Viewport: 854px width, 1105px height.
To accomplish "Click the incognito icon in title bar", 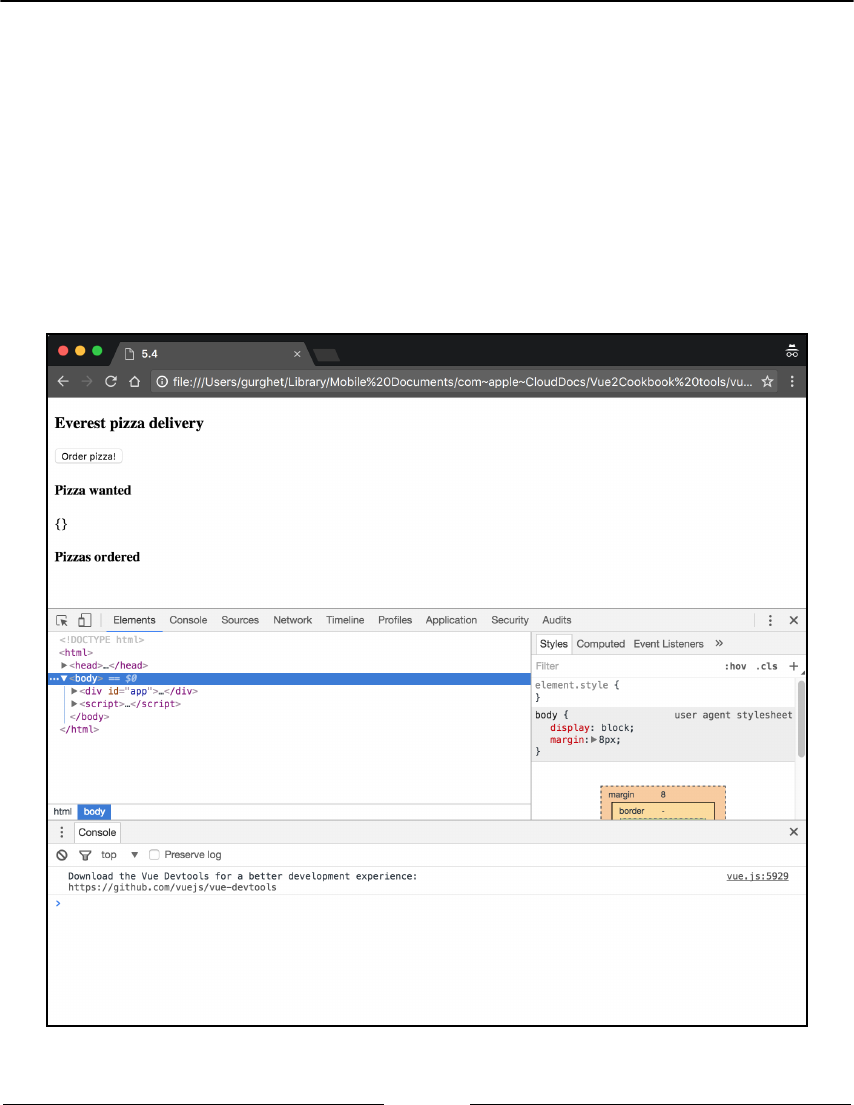I will (x=792, y=351).
